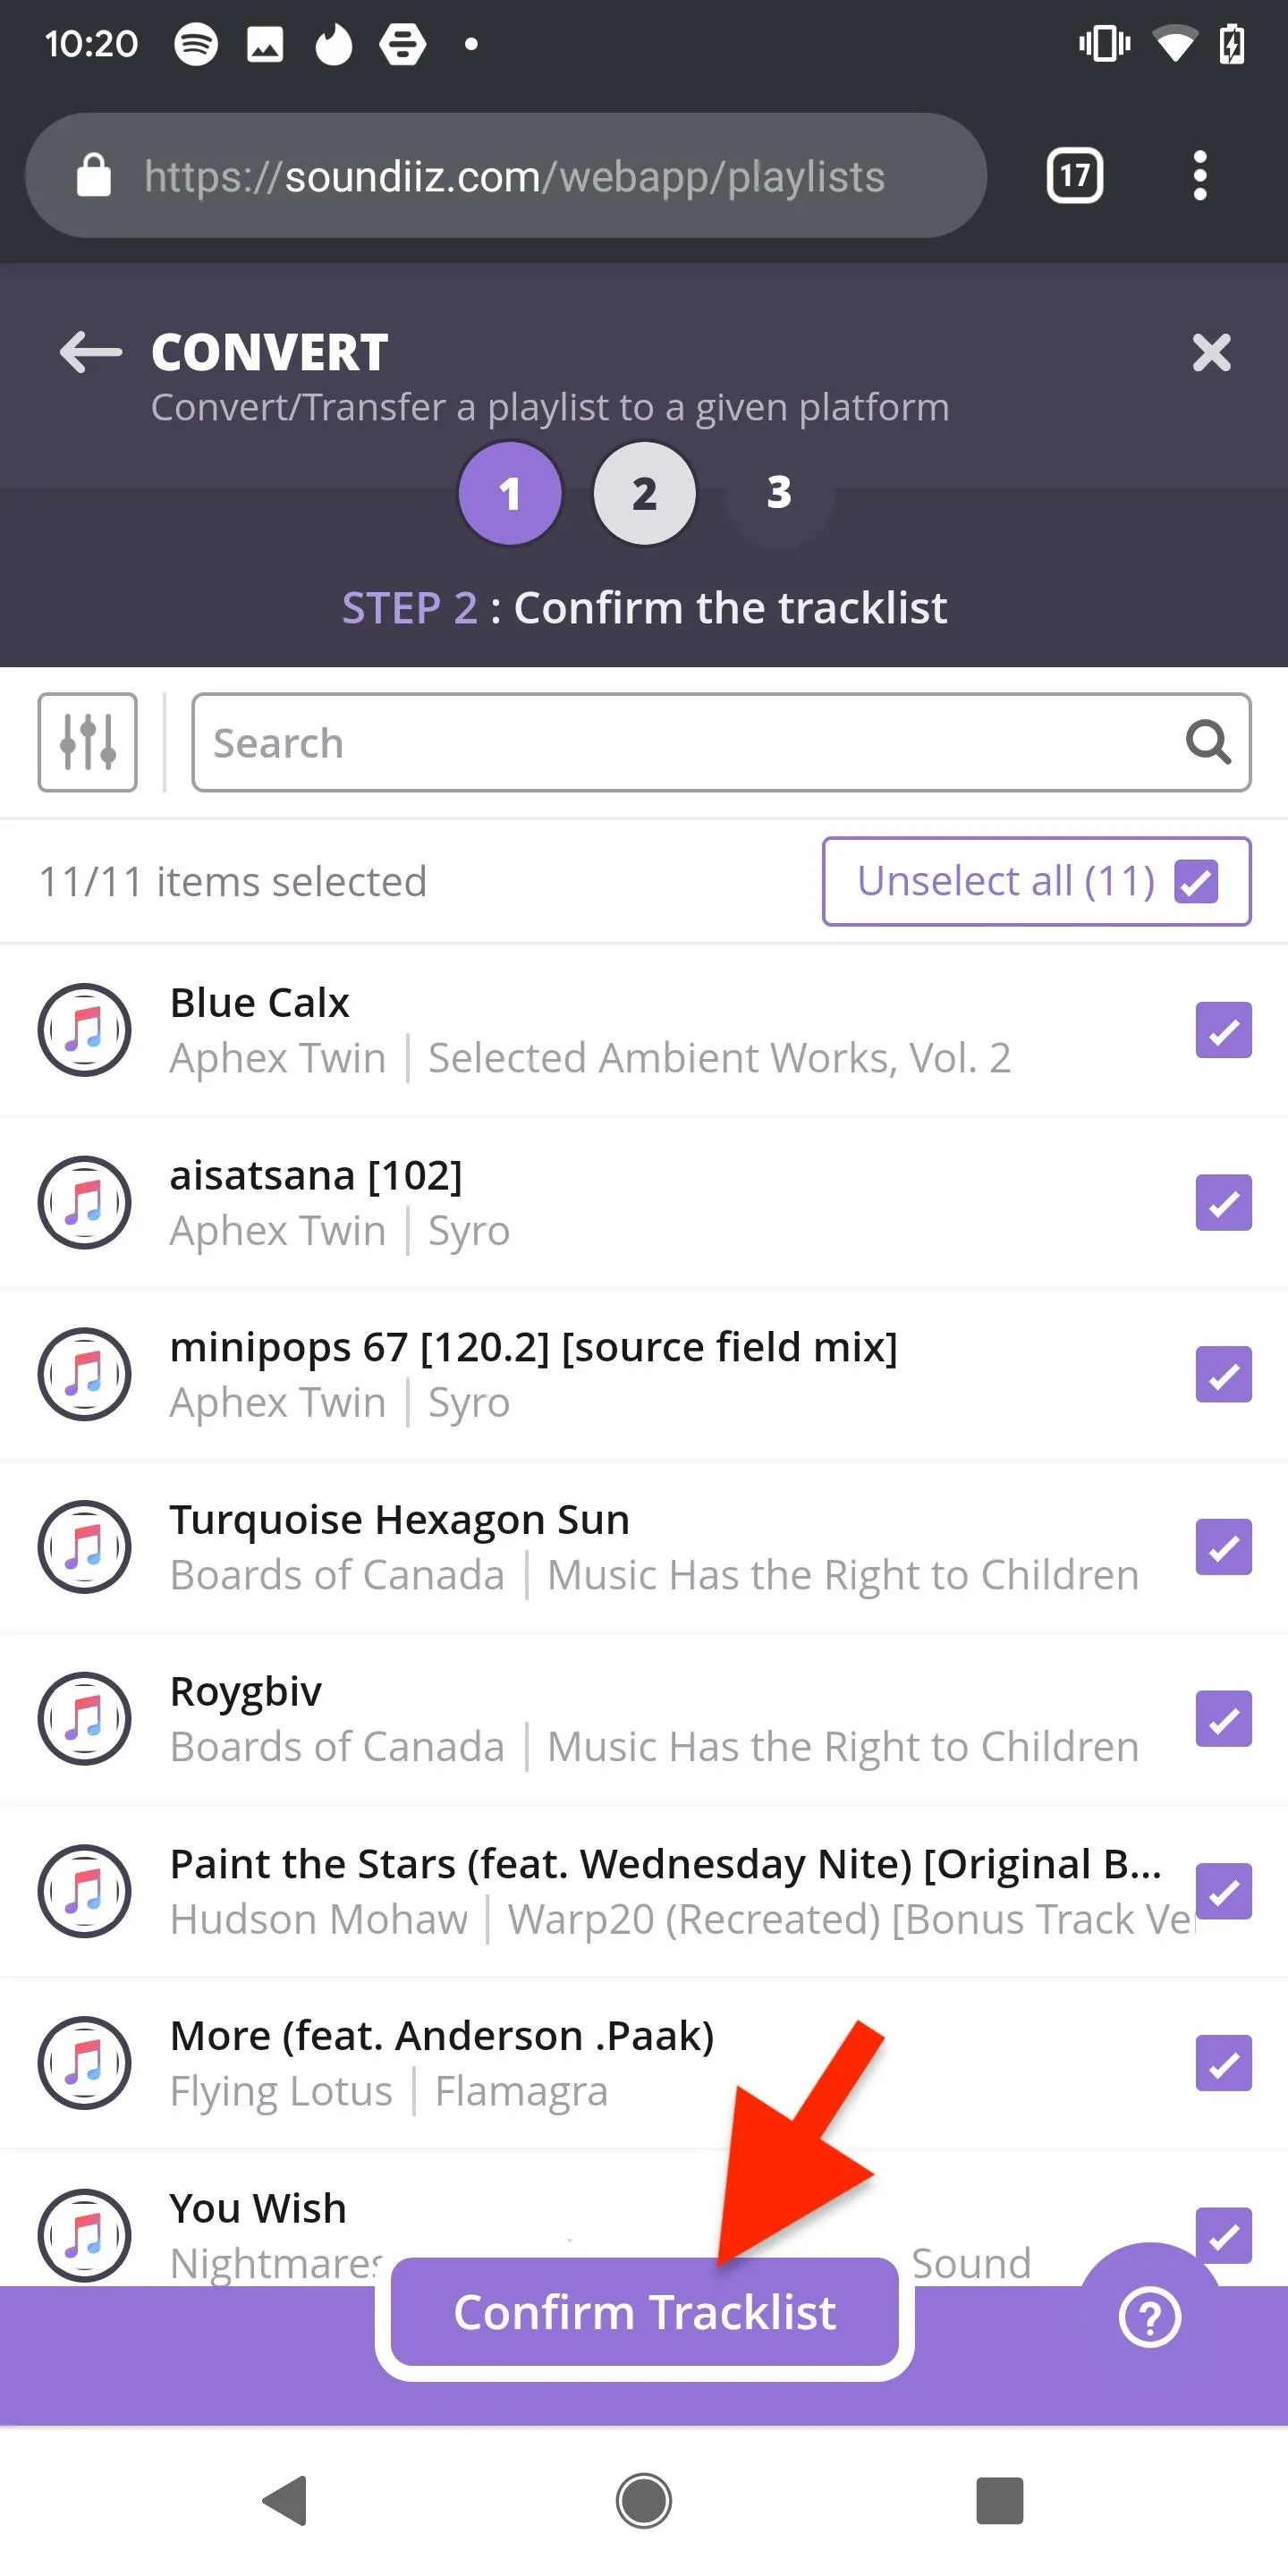This screenshot has height=2576, width=1288.
Task: Click the Unselect all (11) button
Action: (1036, 881)
